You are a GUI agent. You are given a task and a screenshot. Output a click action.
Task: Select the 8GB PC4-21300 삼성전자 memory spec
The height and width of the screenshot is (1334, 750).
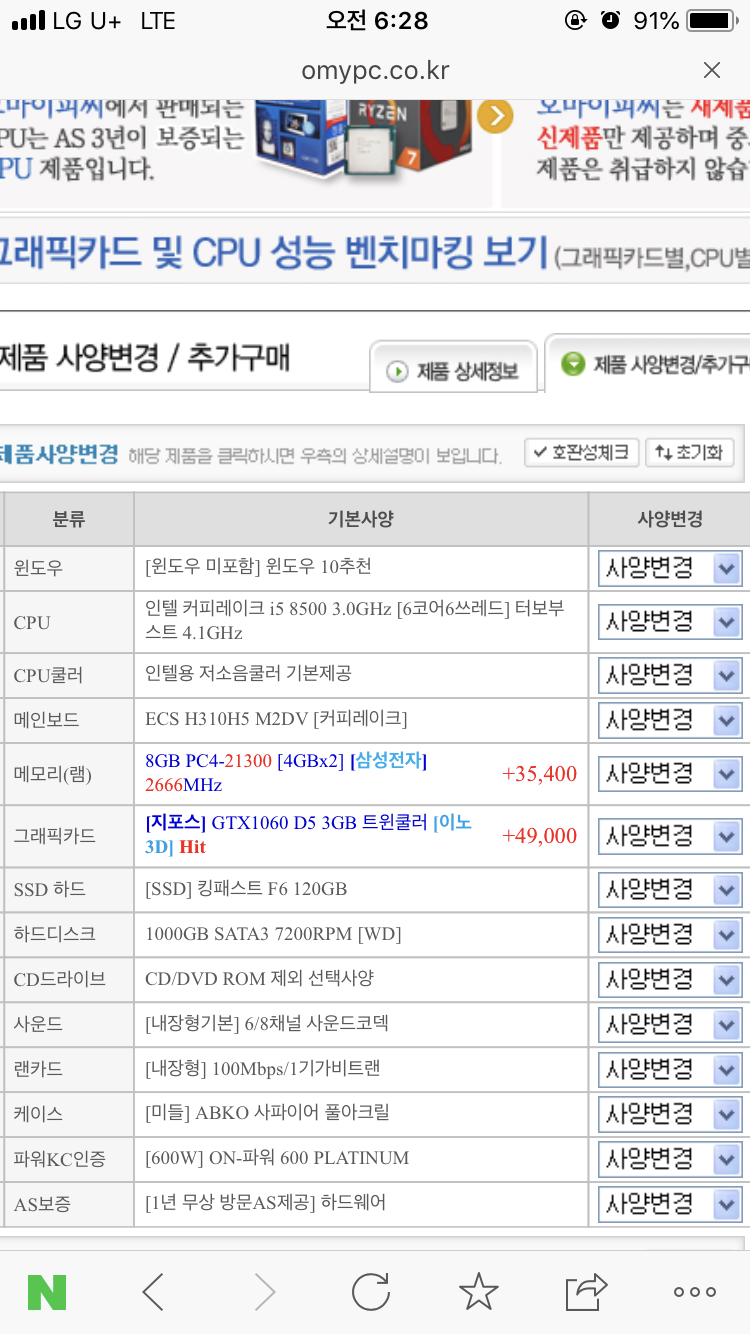[x=286, y=773]
